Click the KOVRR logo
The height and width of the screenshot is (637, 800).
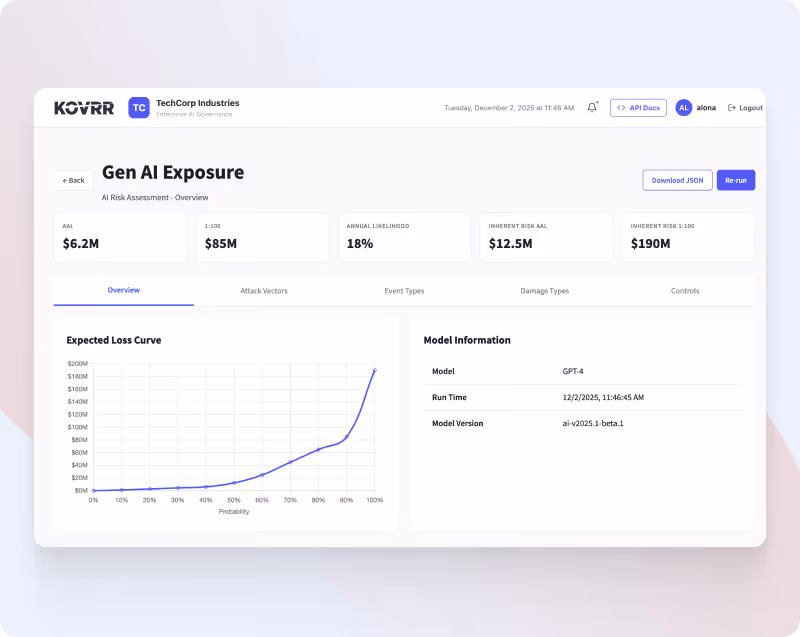pos(84,108)
